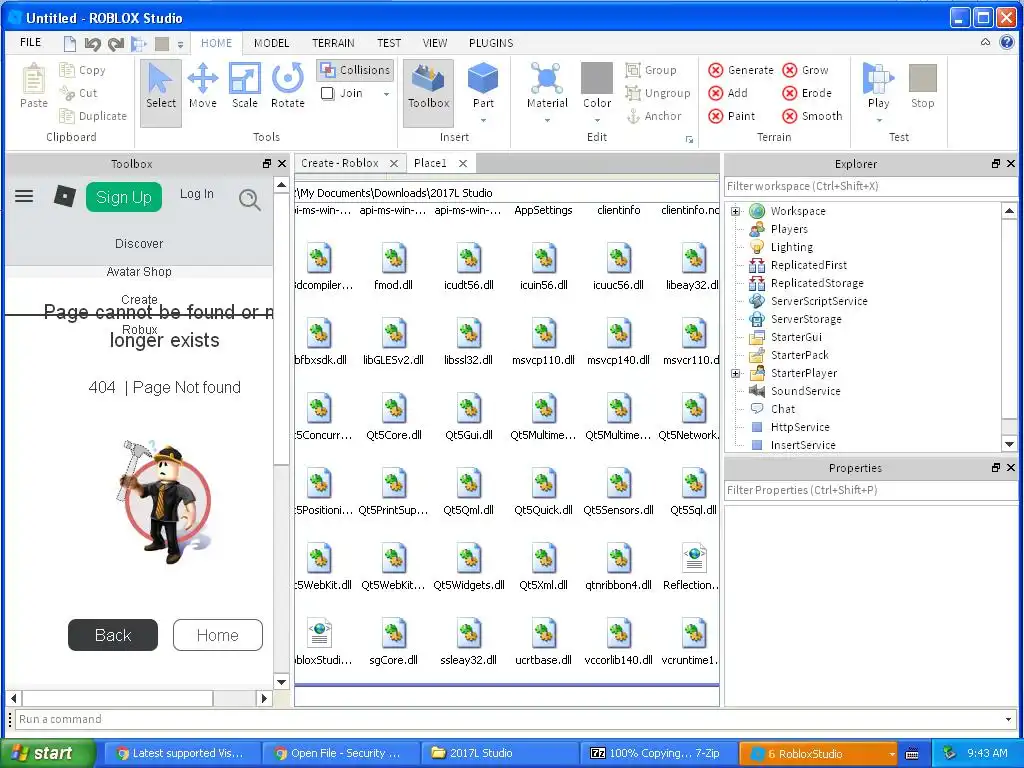Image resolution: width=1024 pixels, height=768 pixels.
Task: Switch to the PLUGINS ribbon tab
Action: click(490, 43)
